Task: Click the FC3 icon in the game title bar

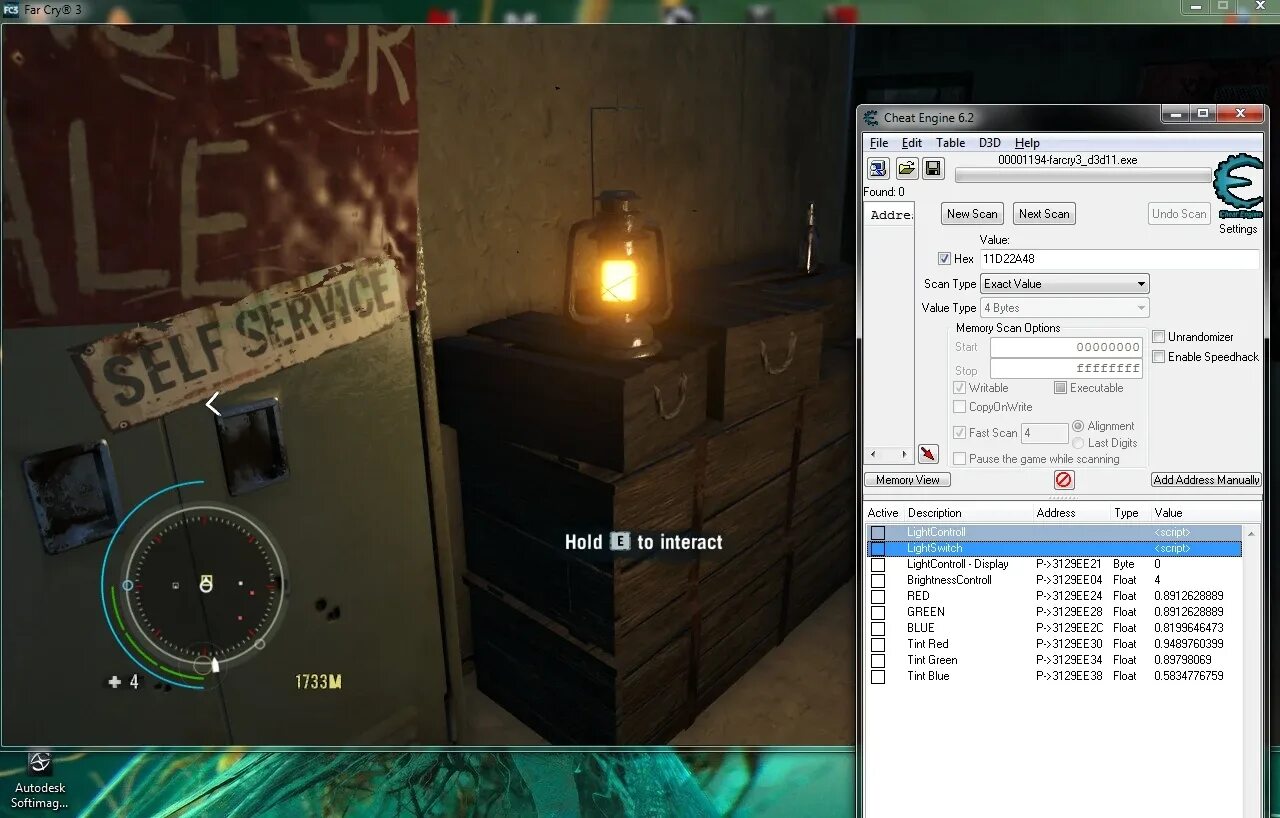Action: click(x=9, y=9)
